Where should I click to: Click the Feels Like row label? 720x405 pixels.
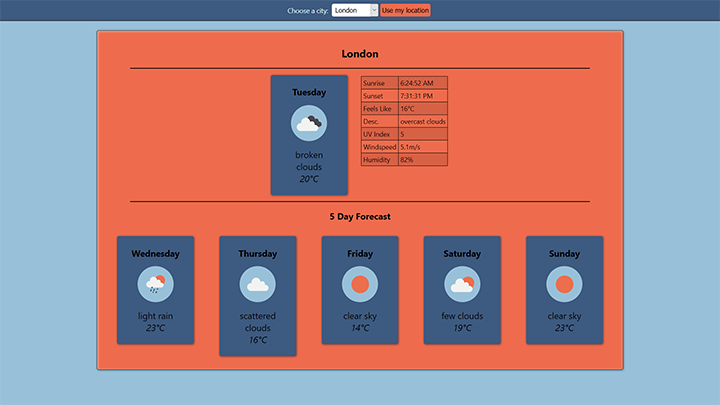[379, 109]
